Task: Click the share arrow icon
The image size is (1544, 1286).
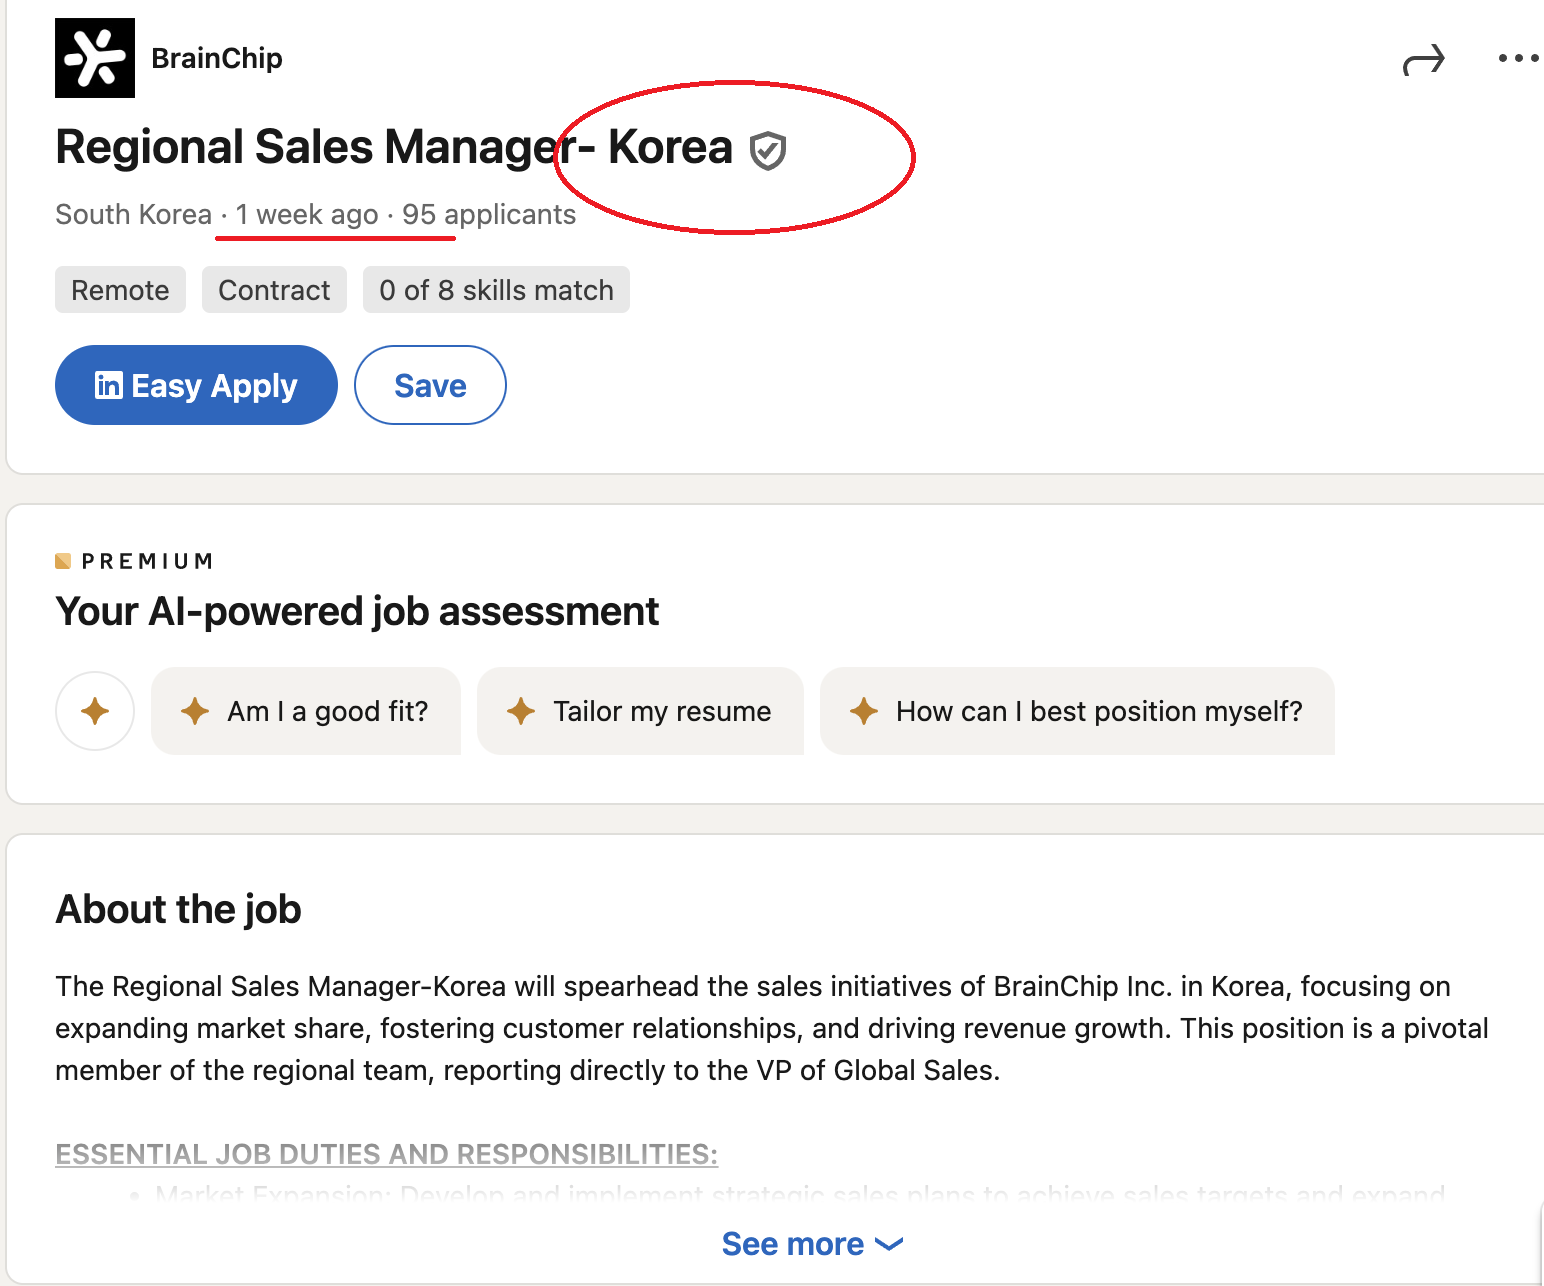Action: coord(1423,61)
